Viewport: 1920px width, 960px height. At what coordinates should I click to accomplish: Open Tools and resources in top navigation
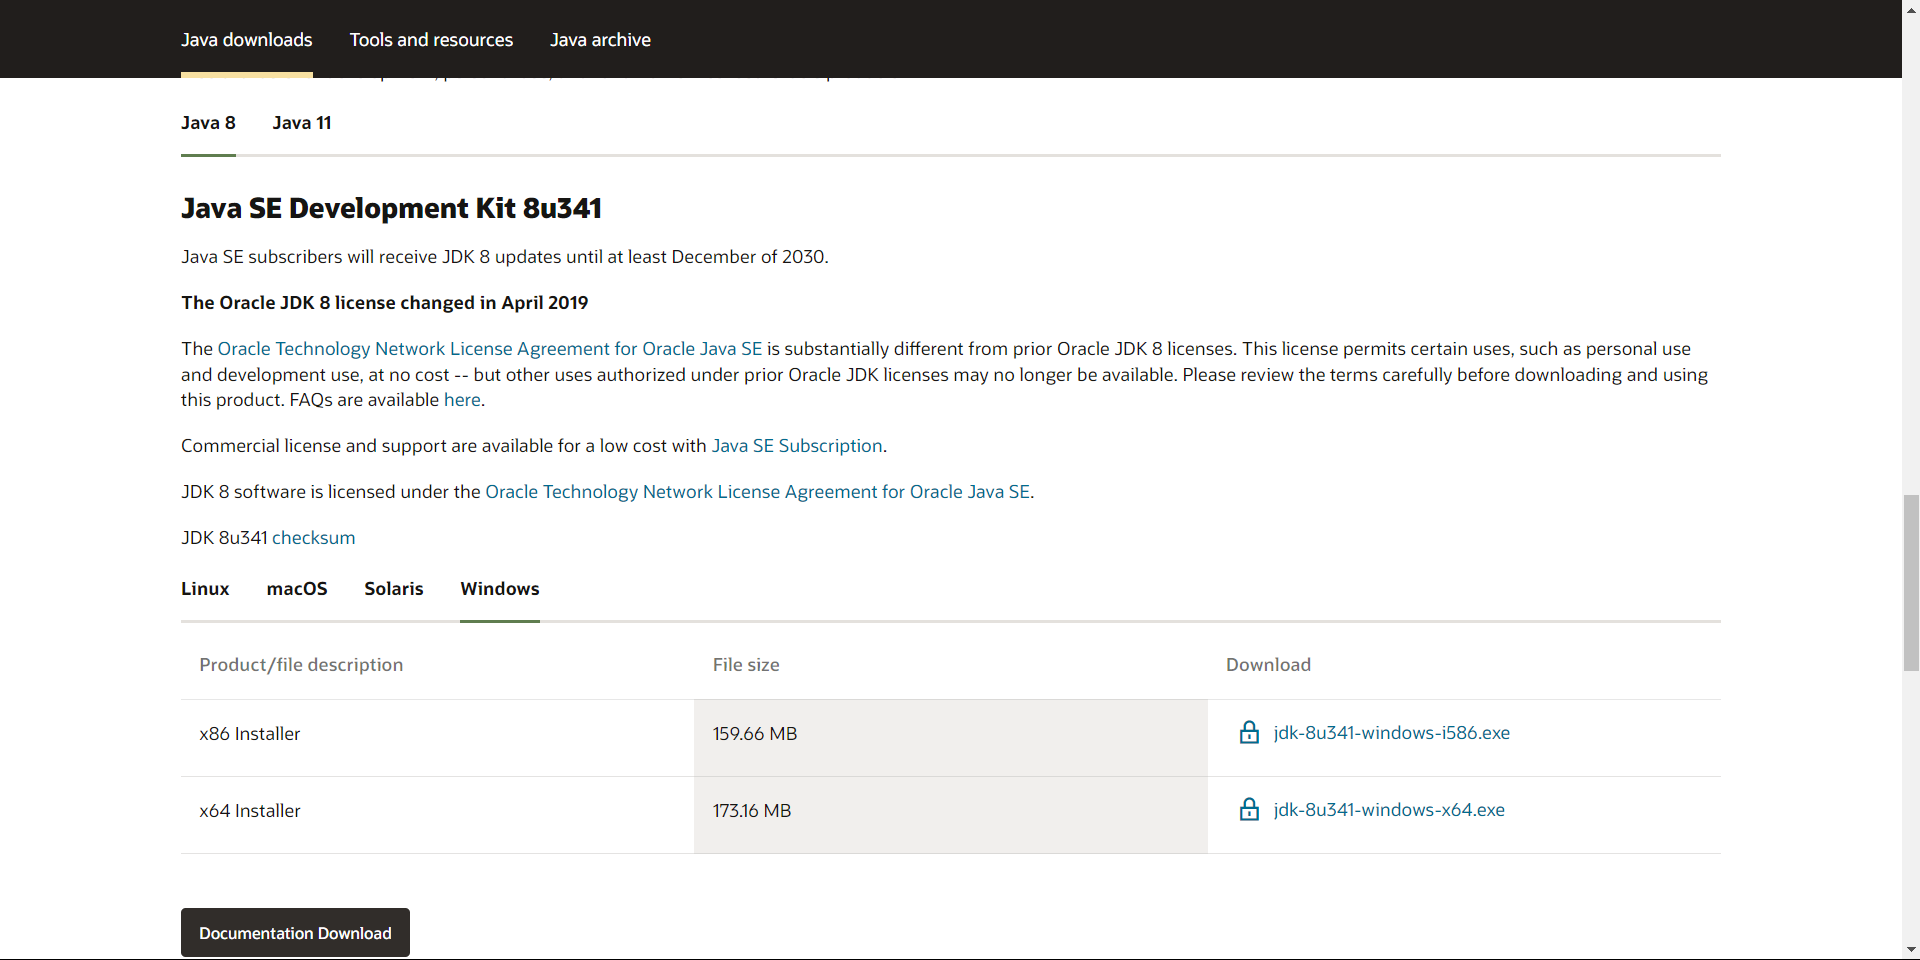click(431, 40)
